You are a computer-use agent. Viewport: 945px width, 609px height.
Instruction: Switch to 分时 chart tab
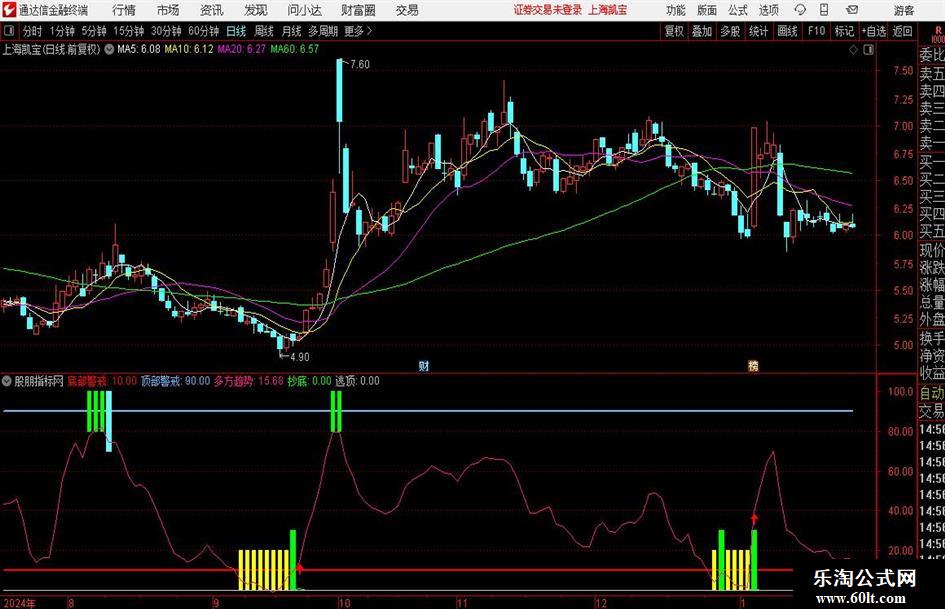(32, 31)
